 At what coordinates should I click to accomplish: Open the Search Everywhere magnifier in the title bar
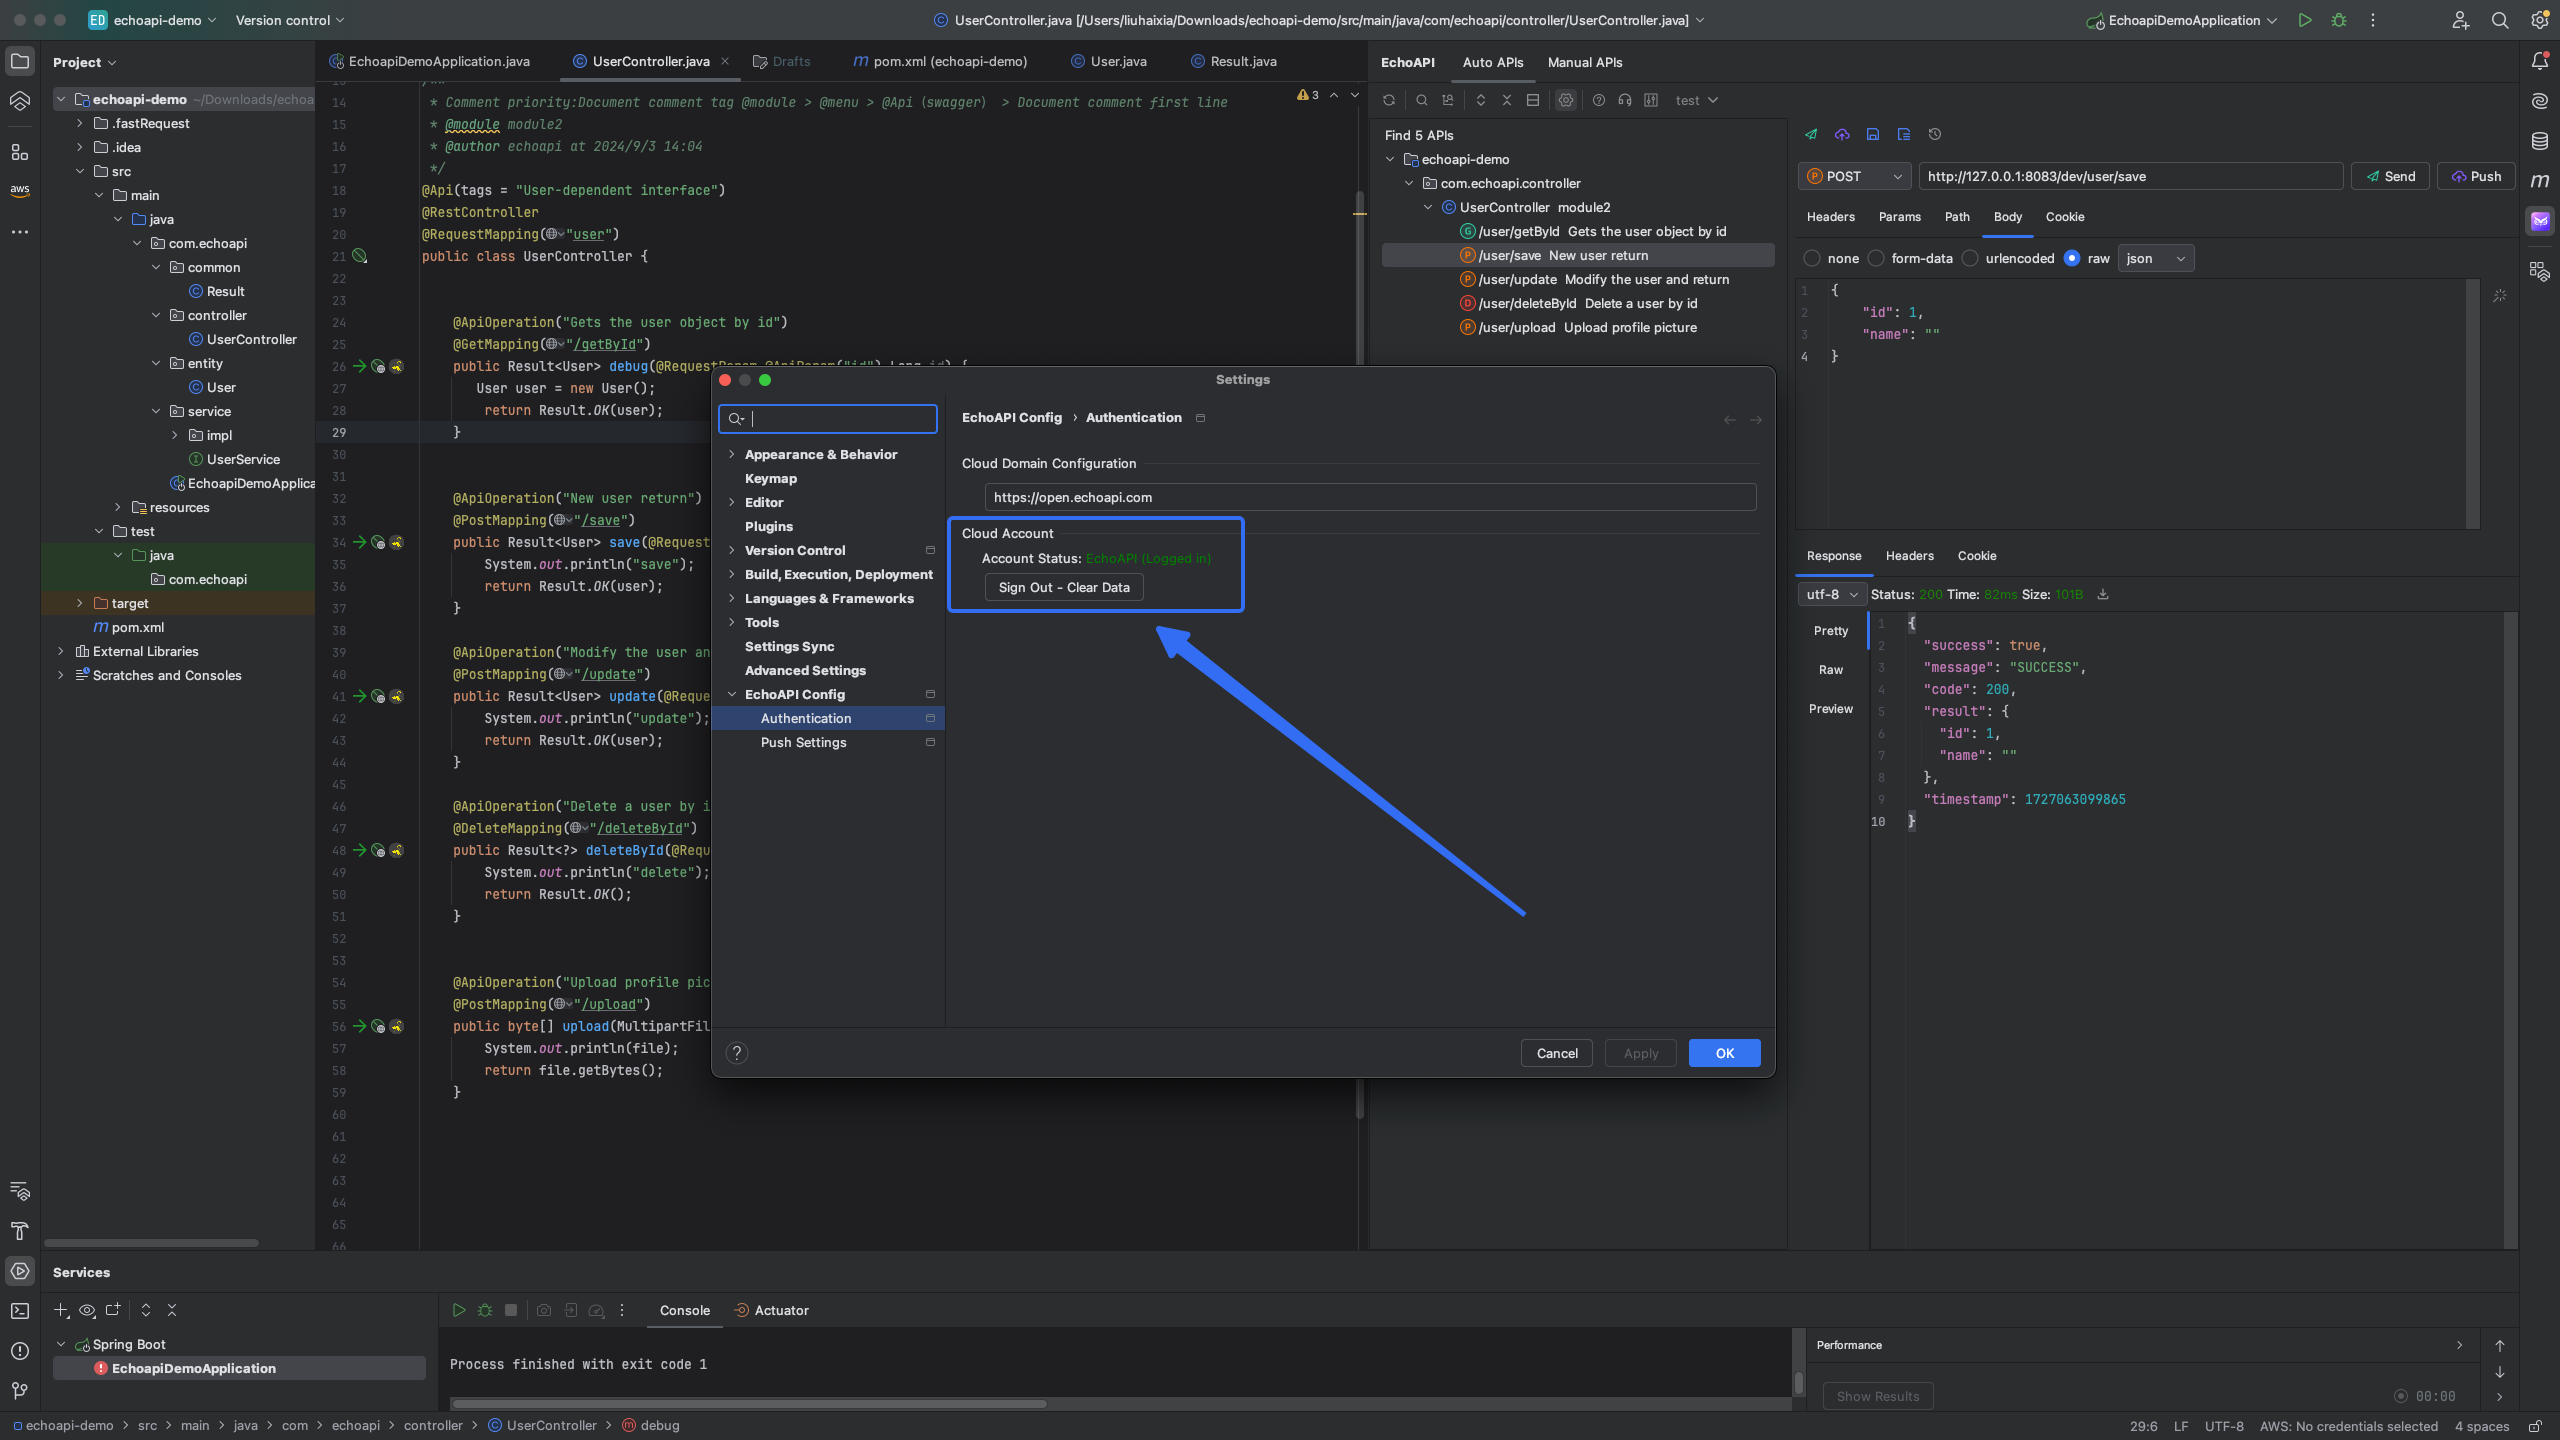pyautogui.click(x=2500, y=20)
